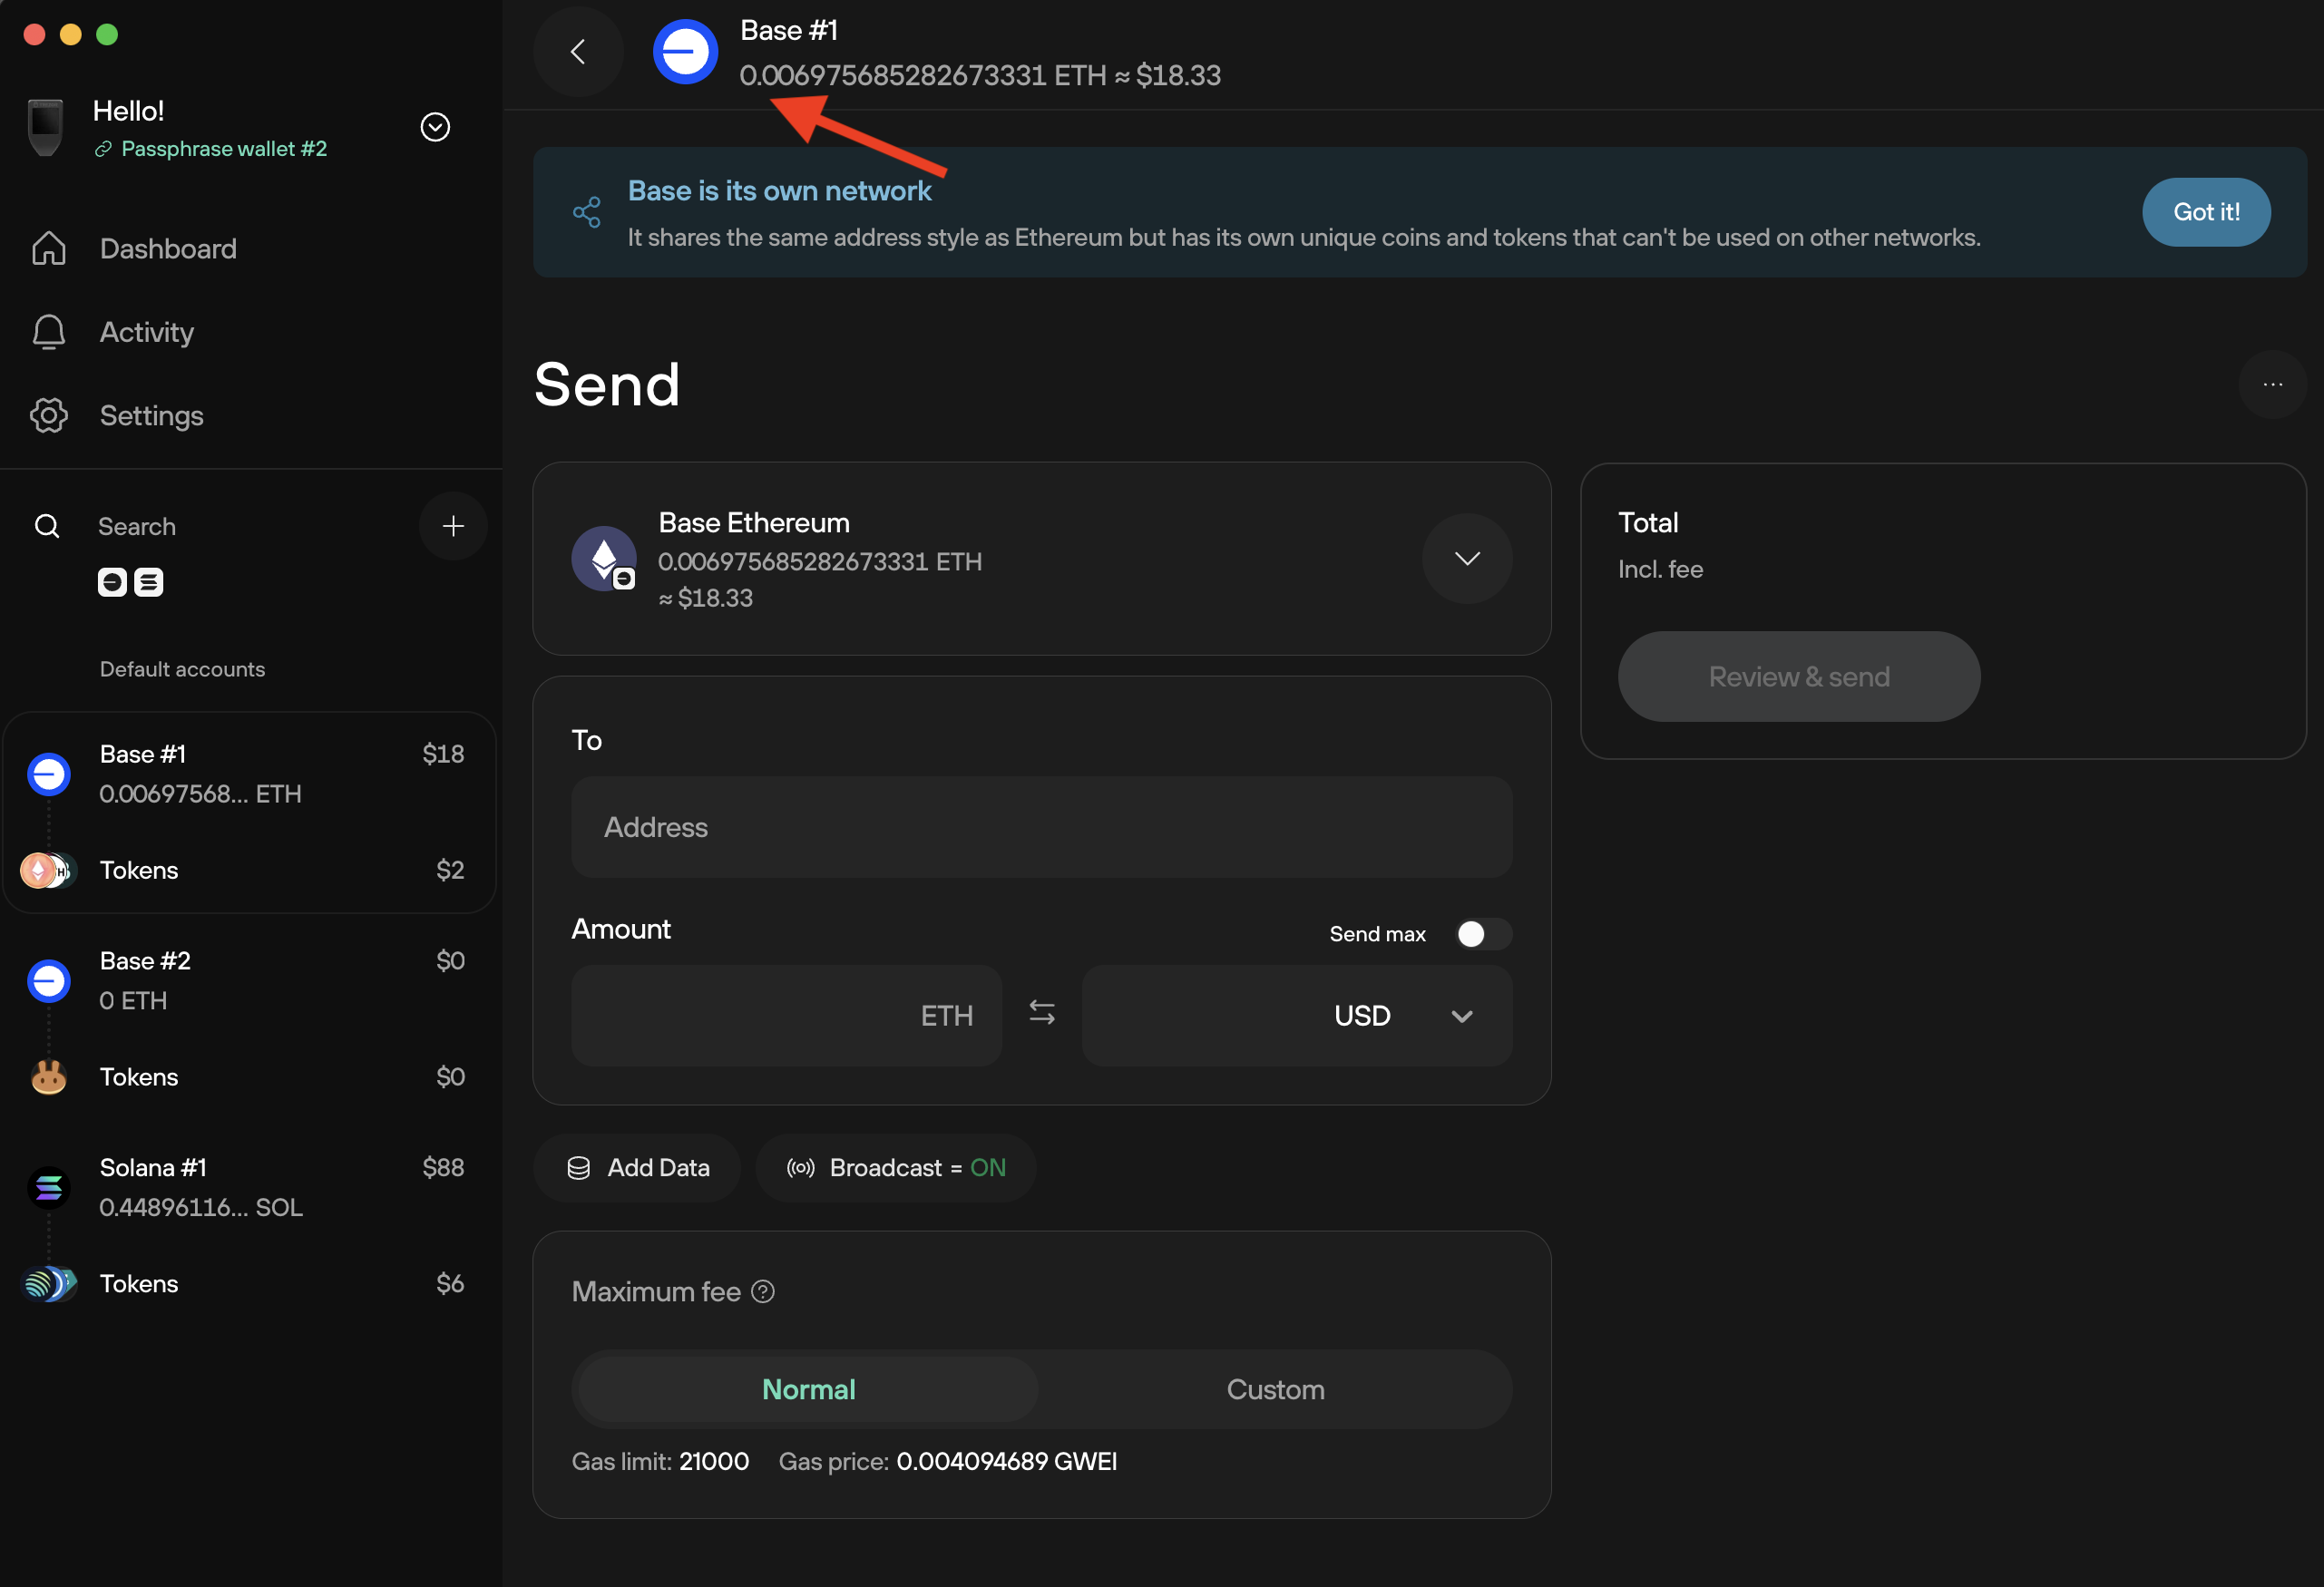Screen dimensions: 2324x1587
Task: Select the Solana #1 account
Action: point(250,1188)
